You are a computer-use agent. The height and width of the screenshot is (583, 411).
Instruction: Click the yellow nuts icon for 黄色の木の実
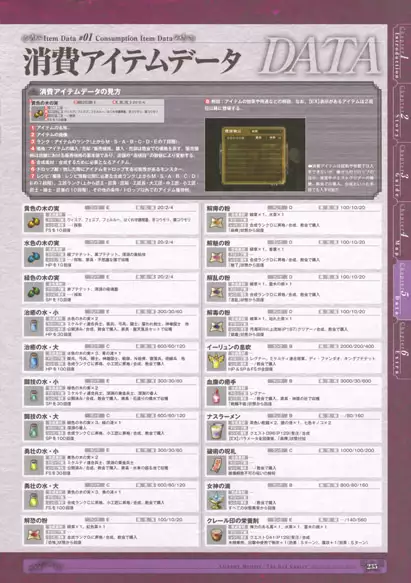(33, 222)
